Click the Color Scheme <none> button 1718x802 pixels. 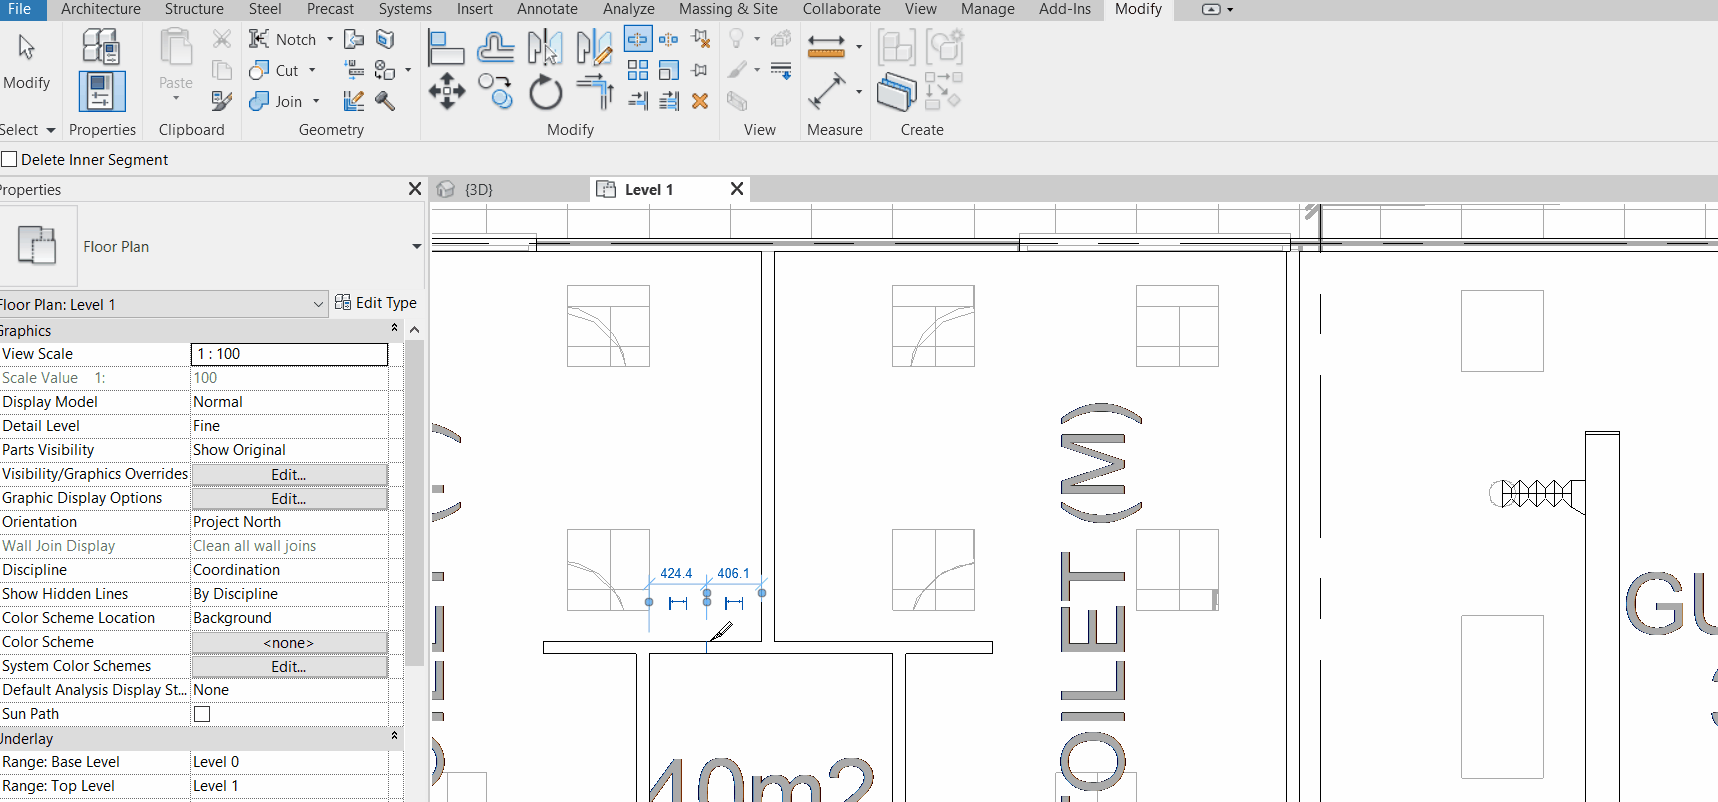click(289, 642)
